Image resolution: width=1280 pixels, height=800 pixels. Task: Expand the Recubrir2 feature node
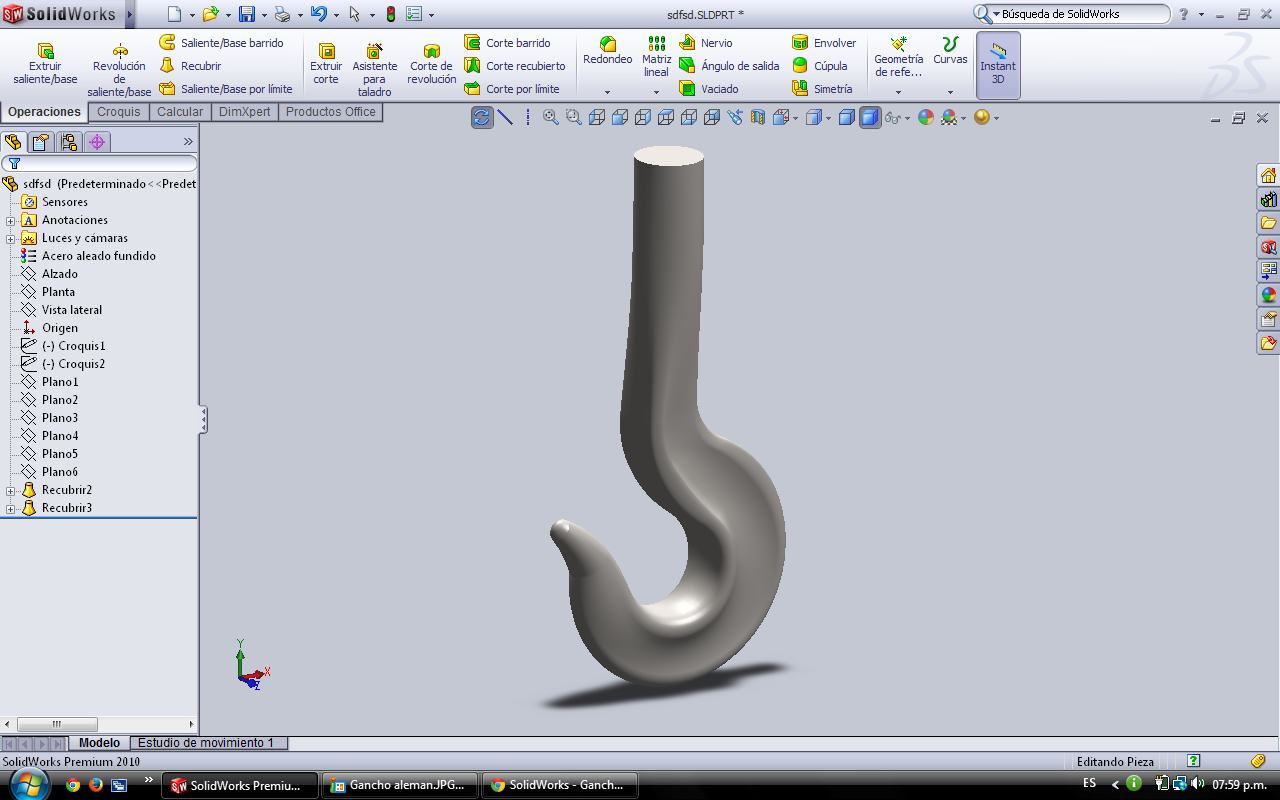(x=10, y=490)
